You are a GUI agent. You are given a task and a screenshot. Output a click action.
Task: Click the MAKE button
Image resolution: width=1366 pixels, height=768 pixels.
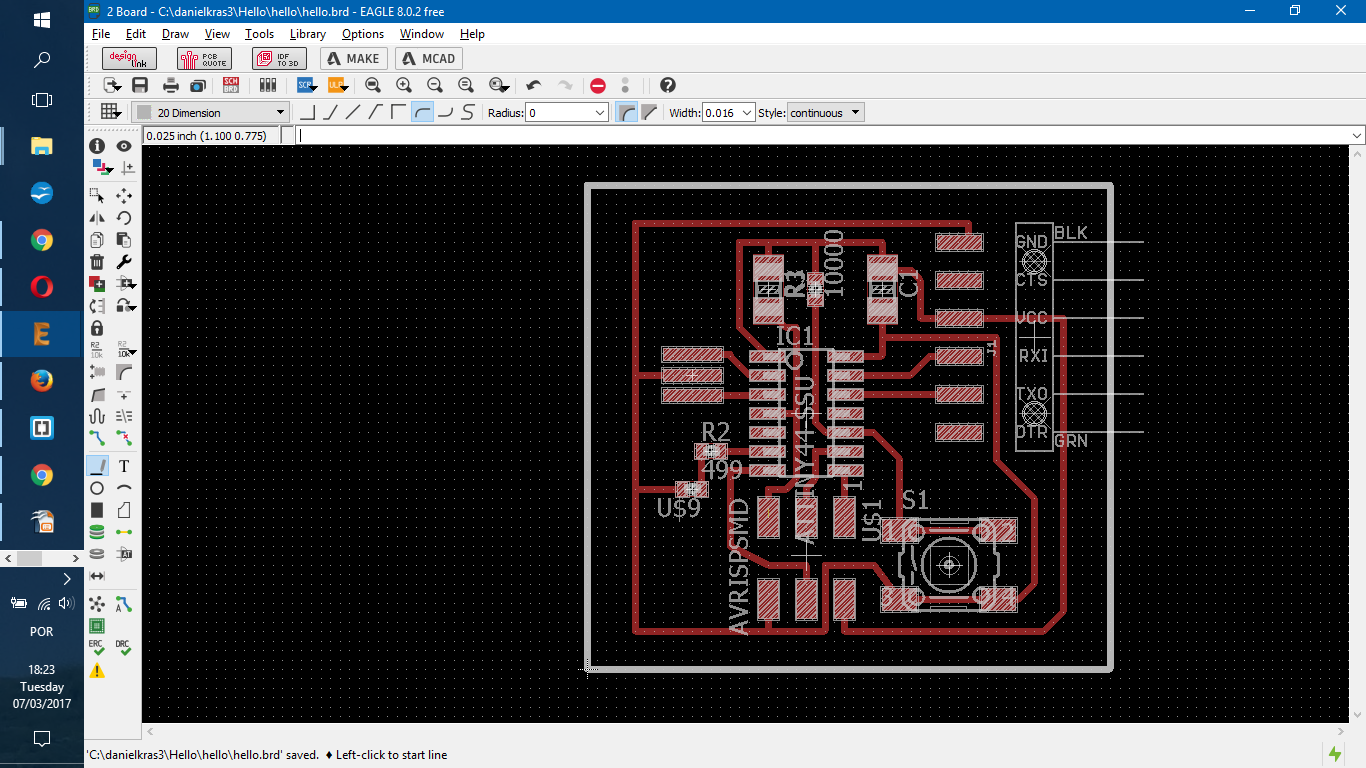[353, 58]
